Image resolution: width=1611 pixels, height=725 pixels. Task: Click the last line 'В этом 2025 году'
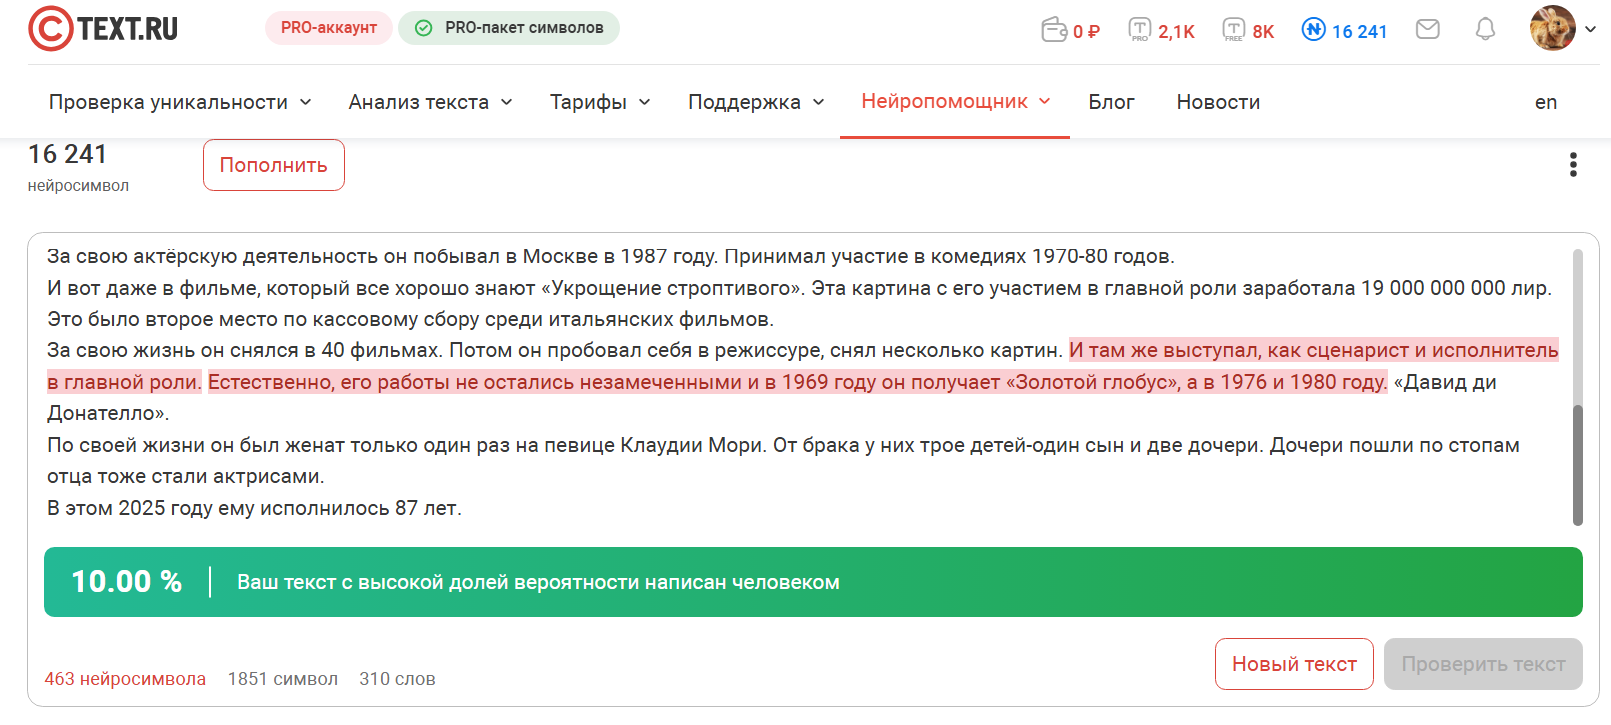[x=254, y=508]
